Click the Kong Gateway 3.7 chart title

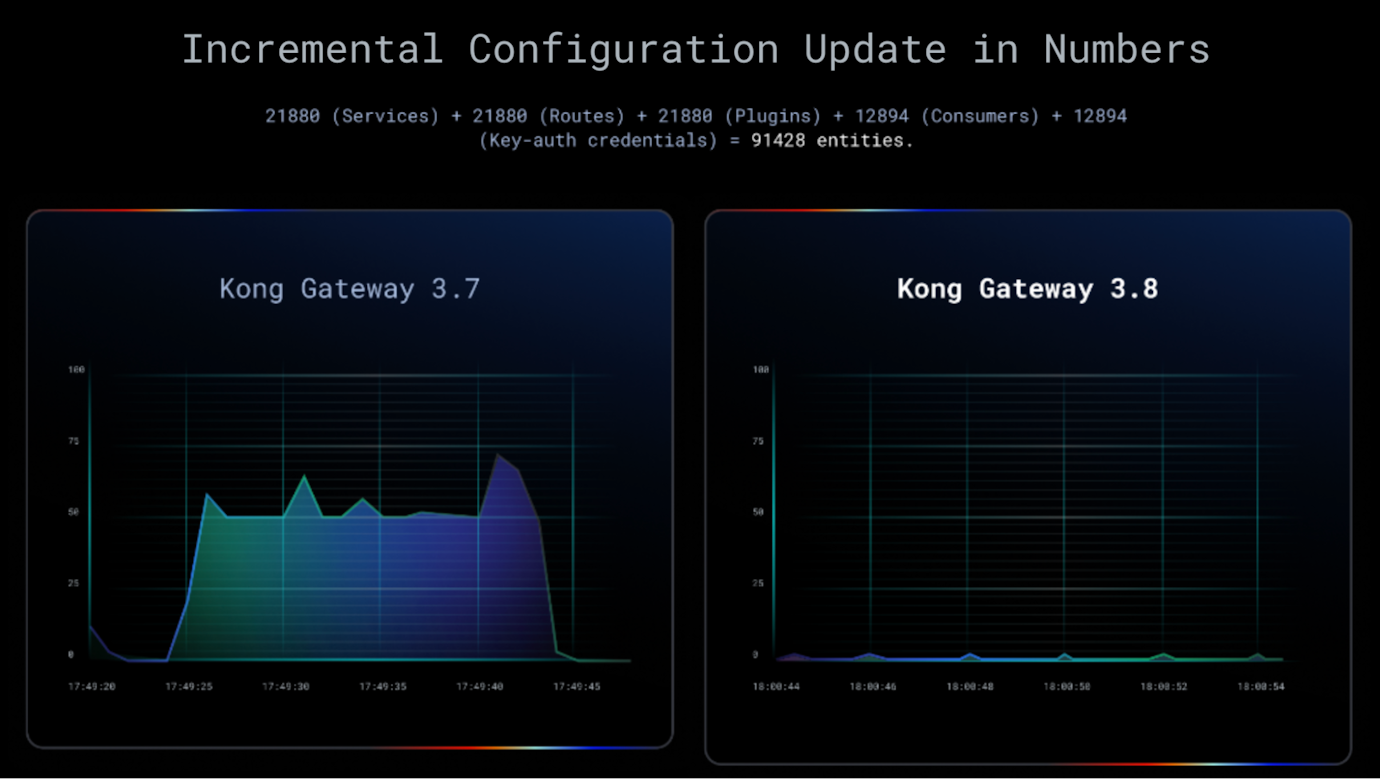[x=349, y=288]
